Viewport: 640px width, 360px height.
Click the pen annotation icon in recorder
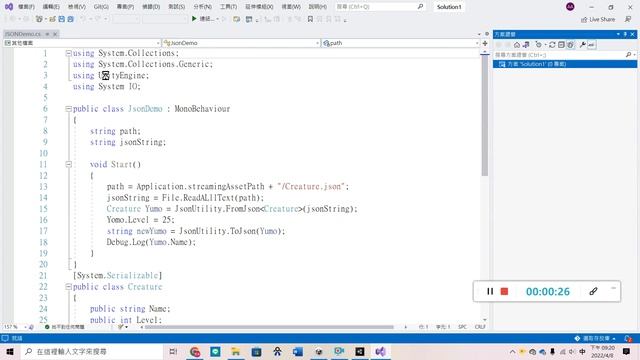click(593, 291)
